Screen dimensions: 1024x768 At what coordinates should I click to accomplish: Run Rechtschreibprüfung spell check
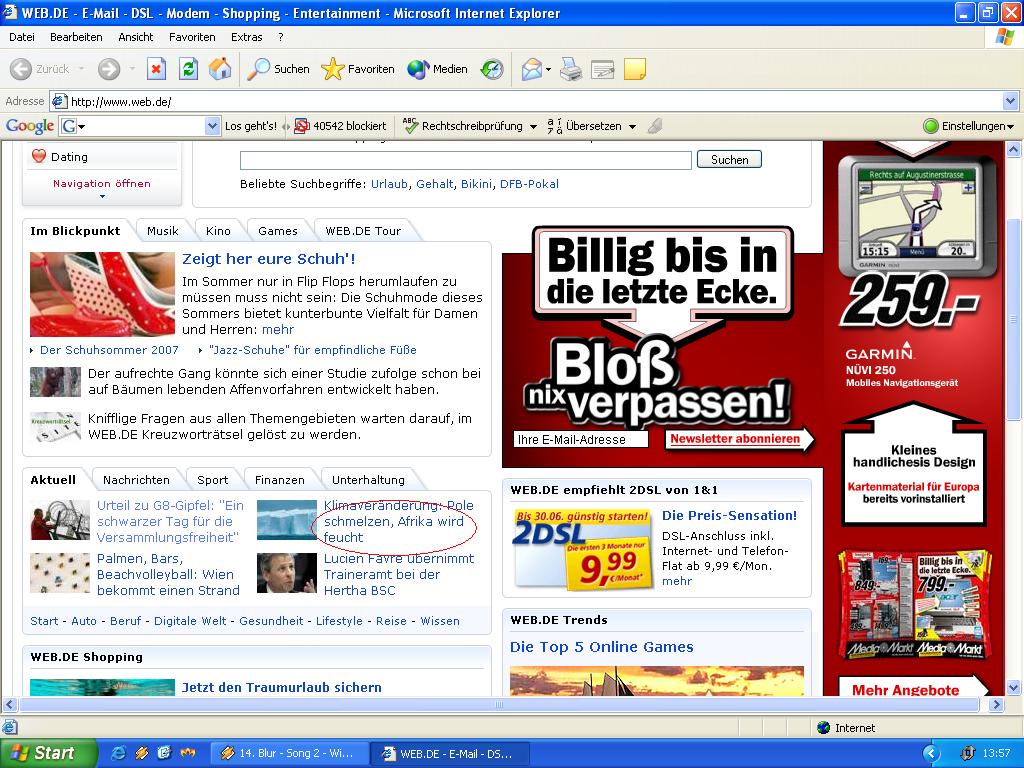tap(463, 126)
